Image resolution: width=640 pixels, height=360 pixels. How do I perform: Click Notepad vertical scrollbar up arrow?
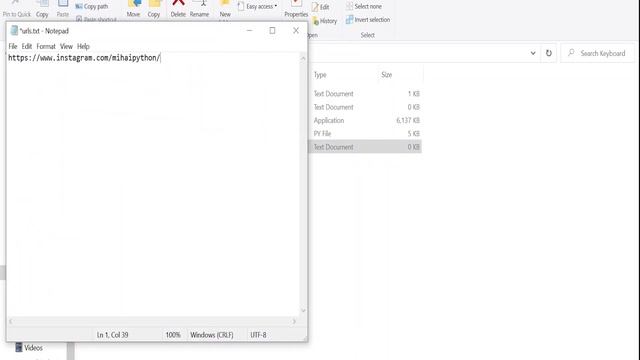[x=303, y=58]
